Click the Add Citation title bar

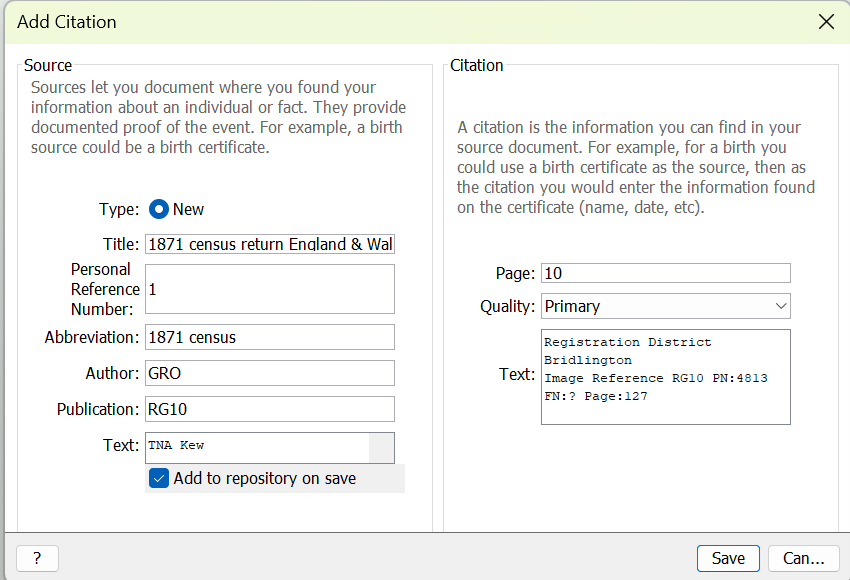click(x=400, y=22)
